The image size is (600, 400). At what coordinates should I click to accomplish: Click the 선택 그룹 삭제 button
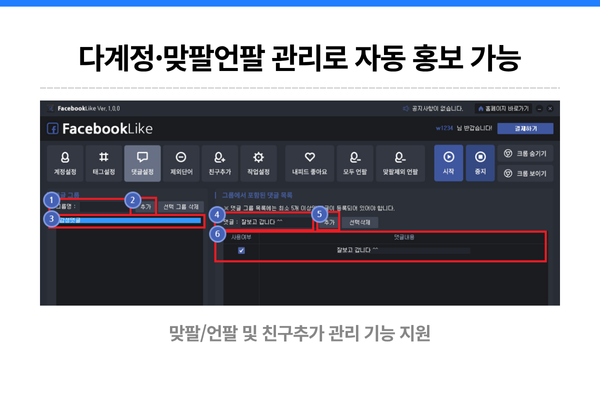[x=181, y=207]
